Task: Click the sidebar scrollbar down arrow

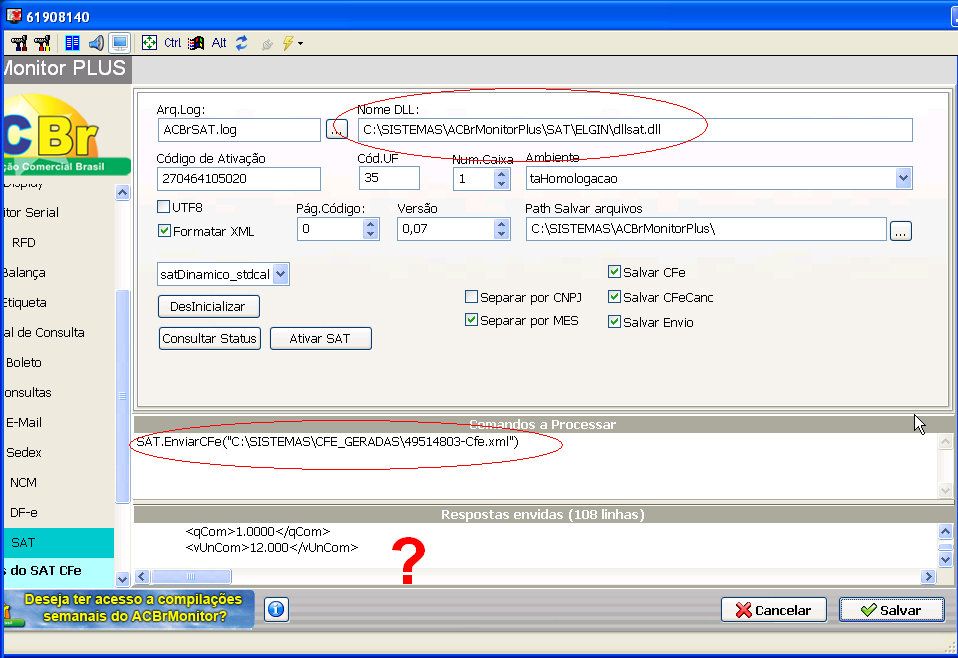Action: (x=122, y=579)
